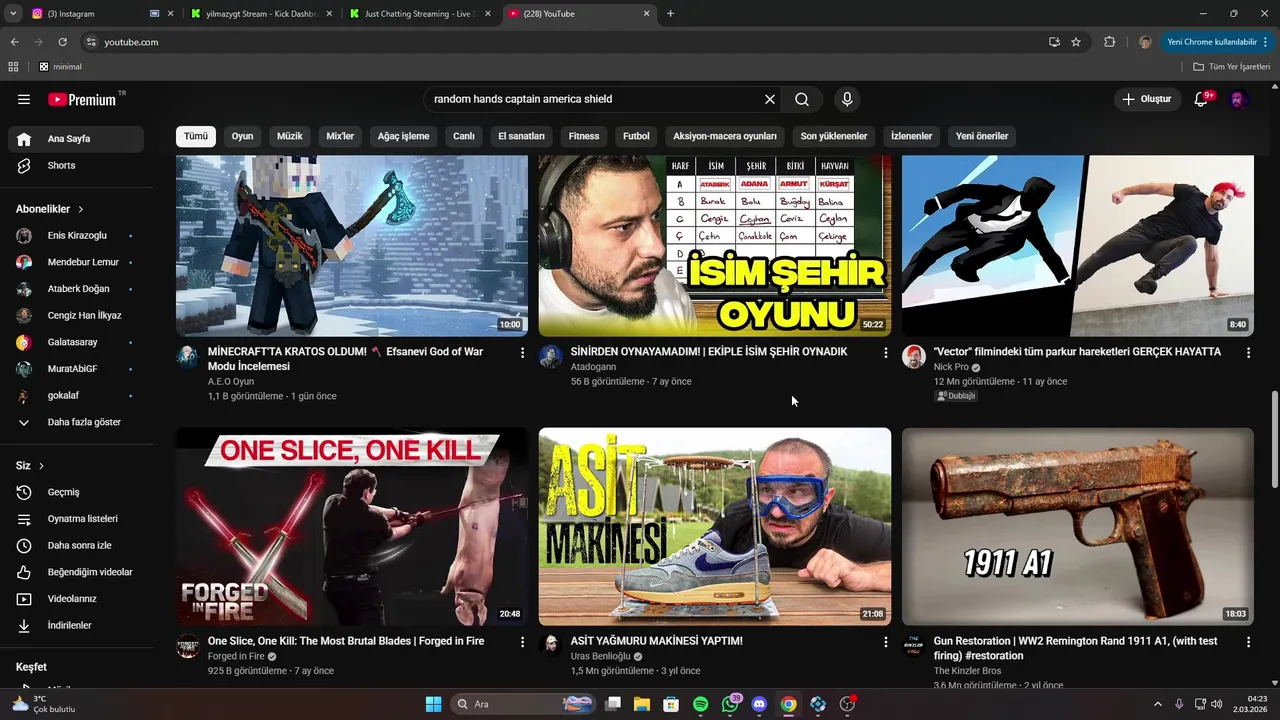Image resolution: width=1280 pixels, height=720 pixels.
Task: Open Galatasaray subscription channel
Action: point(76,342)
